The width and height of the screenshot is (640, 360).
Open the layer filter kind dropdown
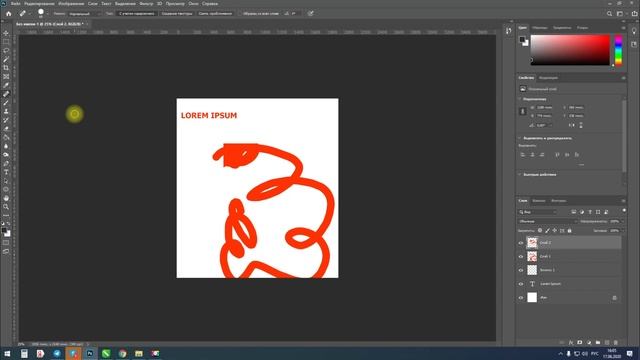(x=537, y=212)
